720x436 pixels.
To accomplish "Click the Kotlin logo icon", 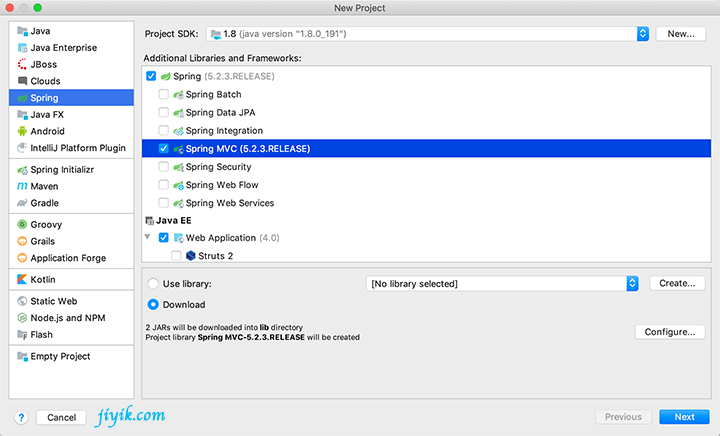I will point(22,279).
